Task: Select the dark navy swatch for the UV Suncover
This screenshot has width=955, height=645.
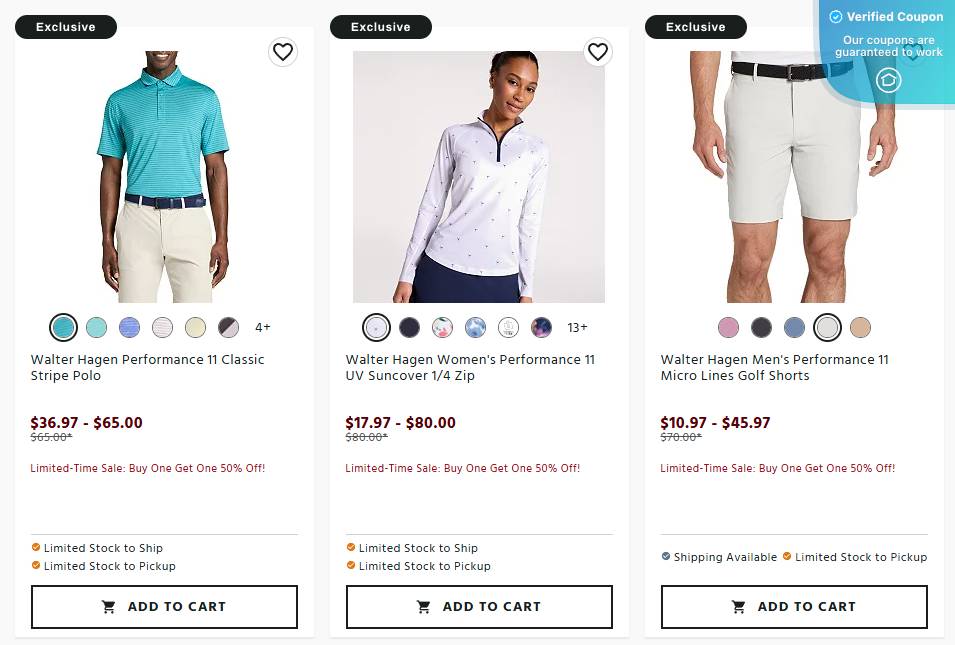Action: tap(410, 327)
